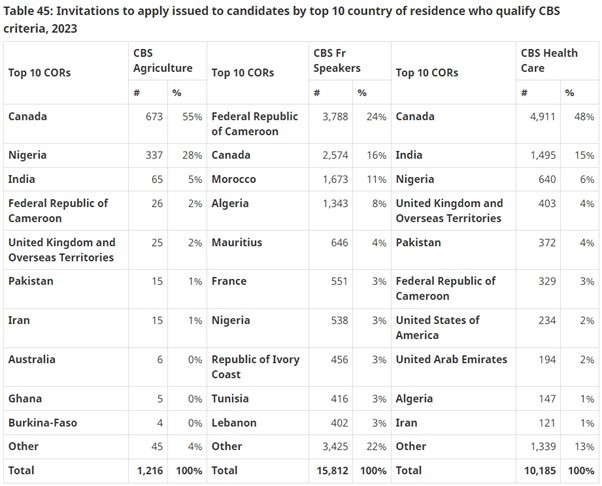Click the Ghana row label
The height and width of the screenshot is (486, 602).
(x=25, y=399)
